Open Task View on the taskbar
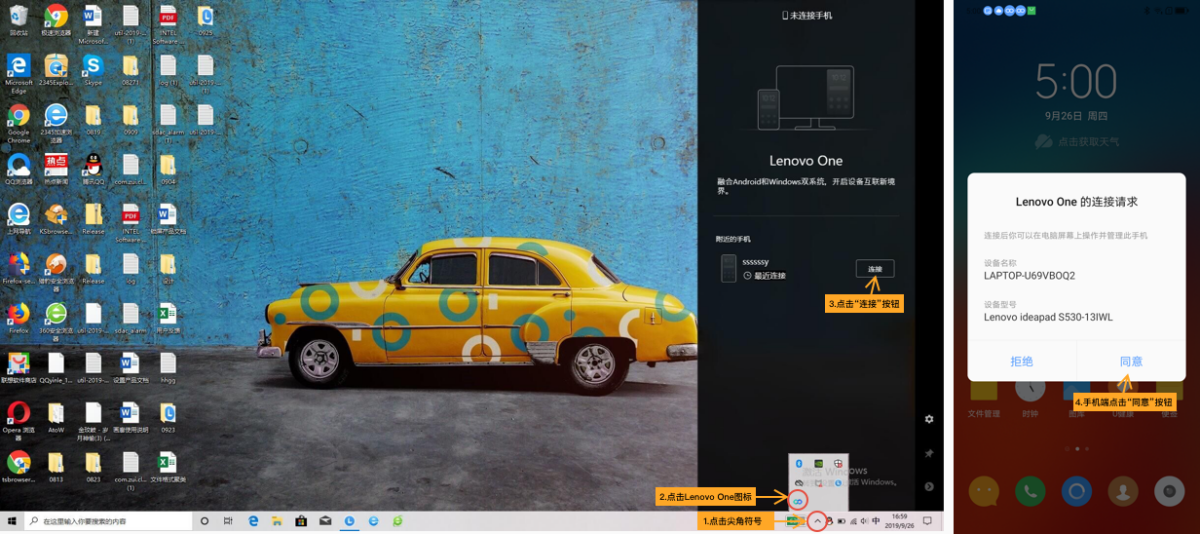The width and height of the screenshot is (1200, 534). (229, 521)
